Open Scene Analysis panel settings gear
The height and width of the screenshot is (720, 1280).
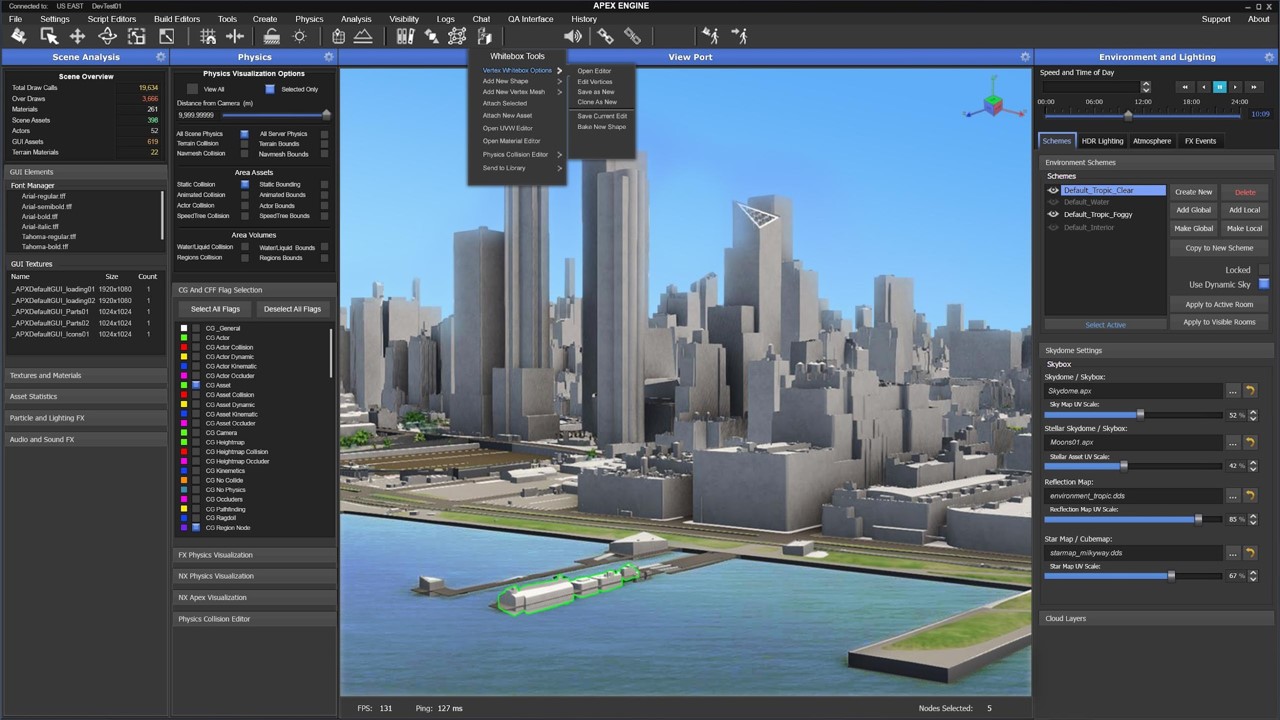161,57
